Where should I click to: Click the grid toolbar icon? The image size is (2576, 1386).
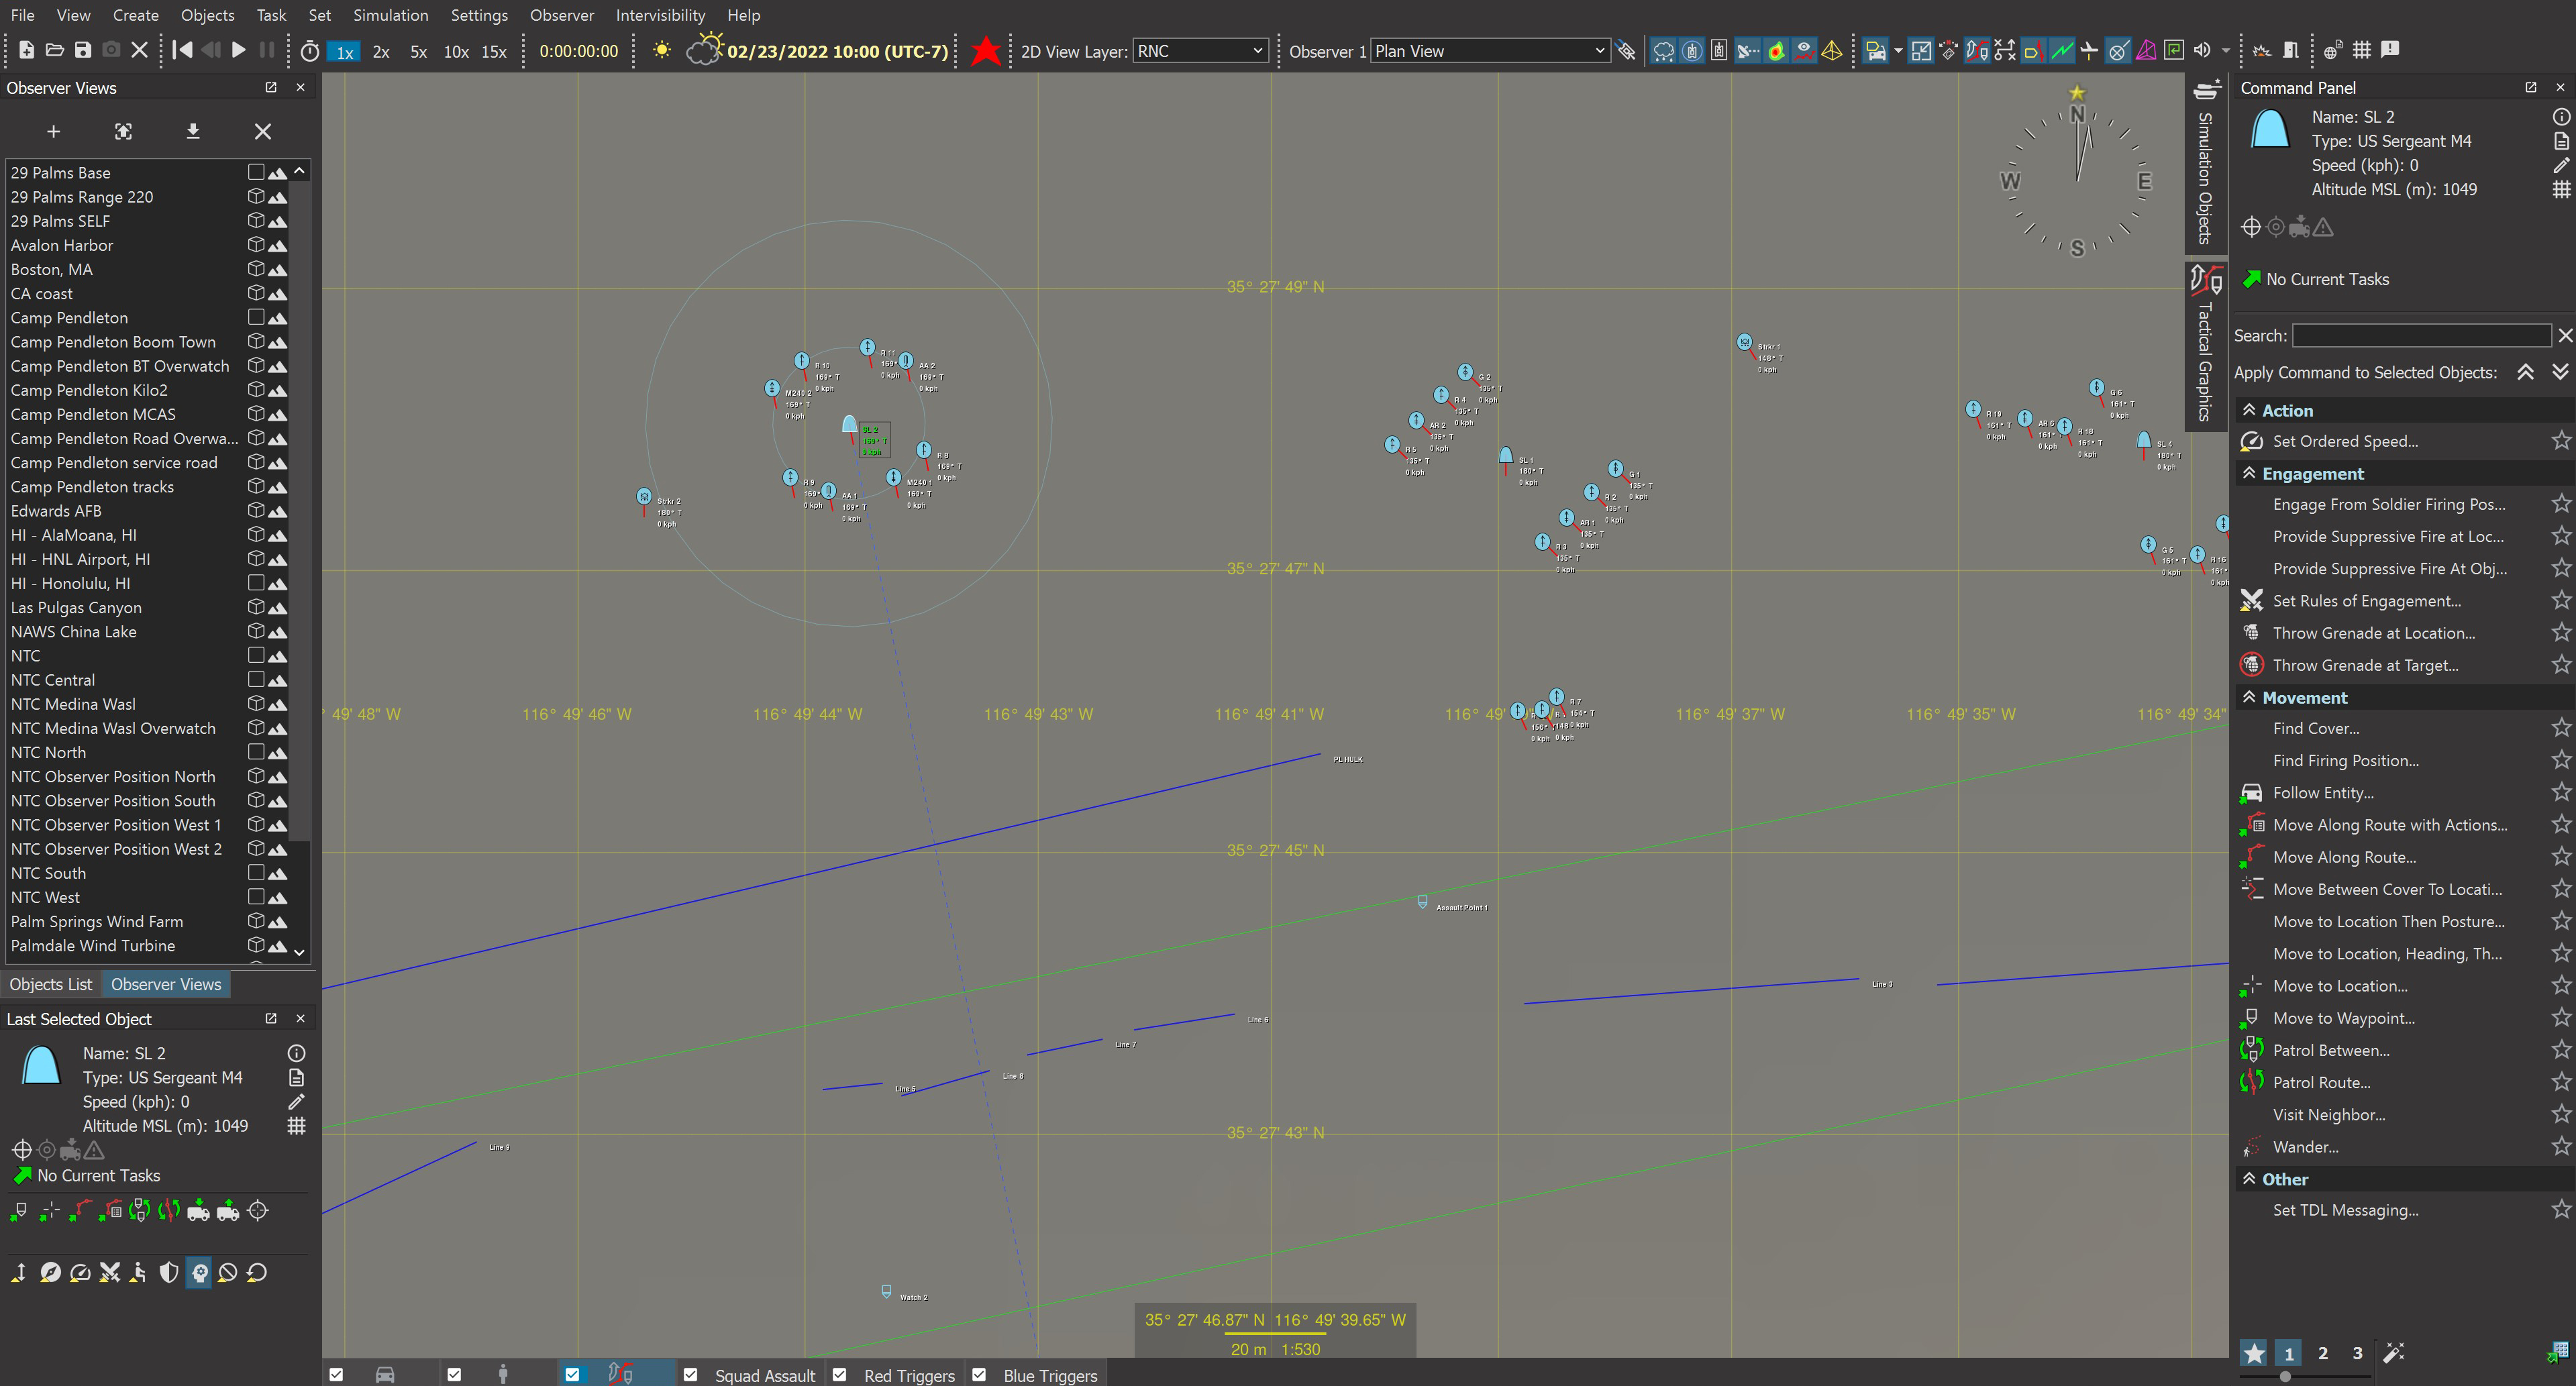pyautogui.click(x=2361, y=50)
